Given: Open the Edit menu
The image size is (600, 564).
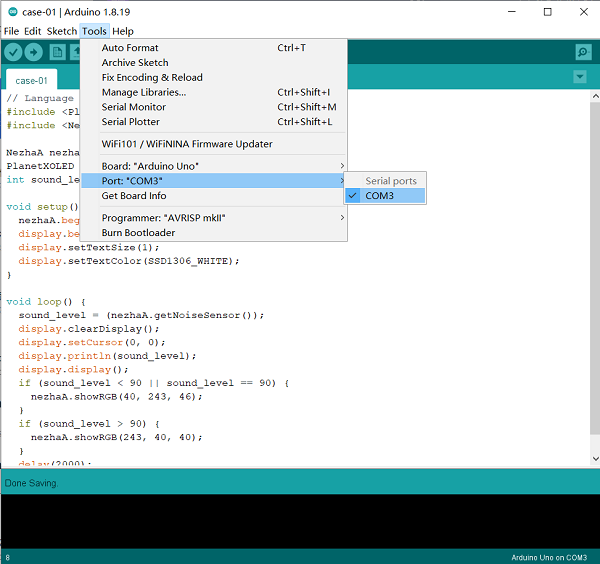Looking at the screenshot, I should tap(33, 31).
